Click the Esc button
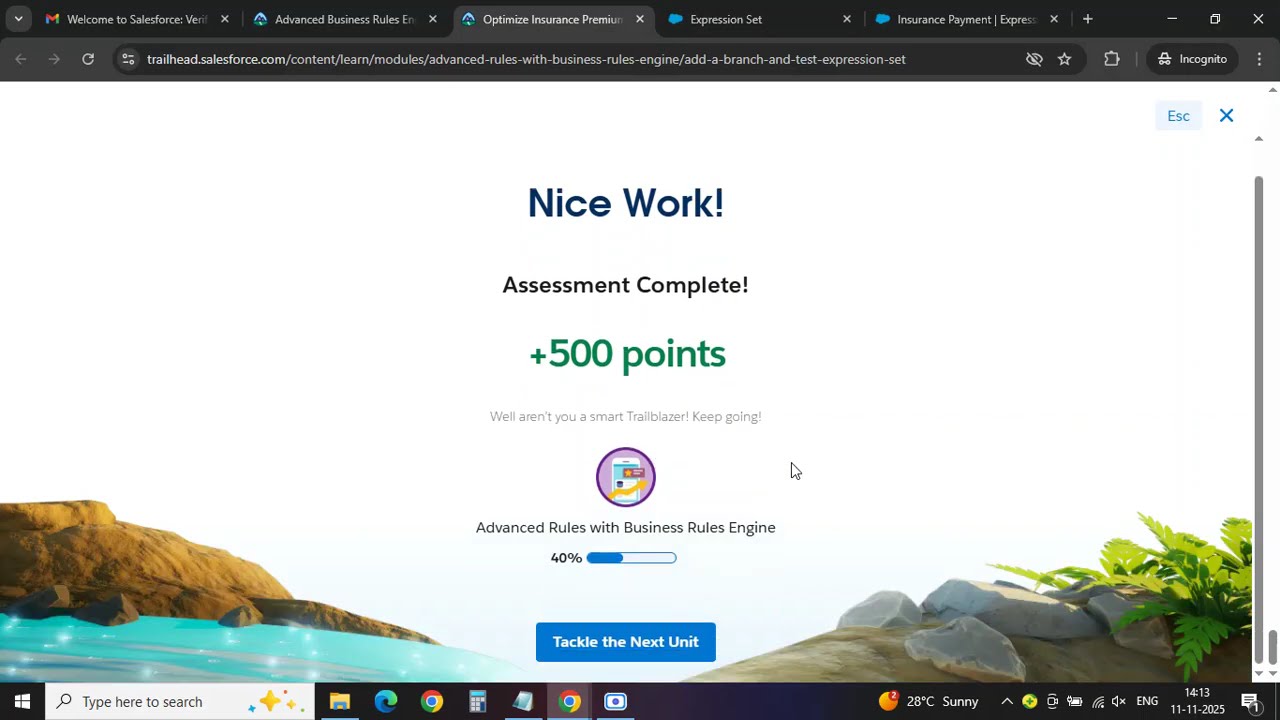This screenshot has width=1280, height=720. [1178, 116]
